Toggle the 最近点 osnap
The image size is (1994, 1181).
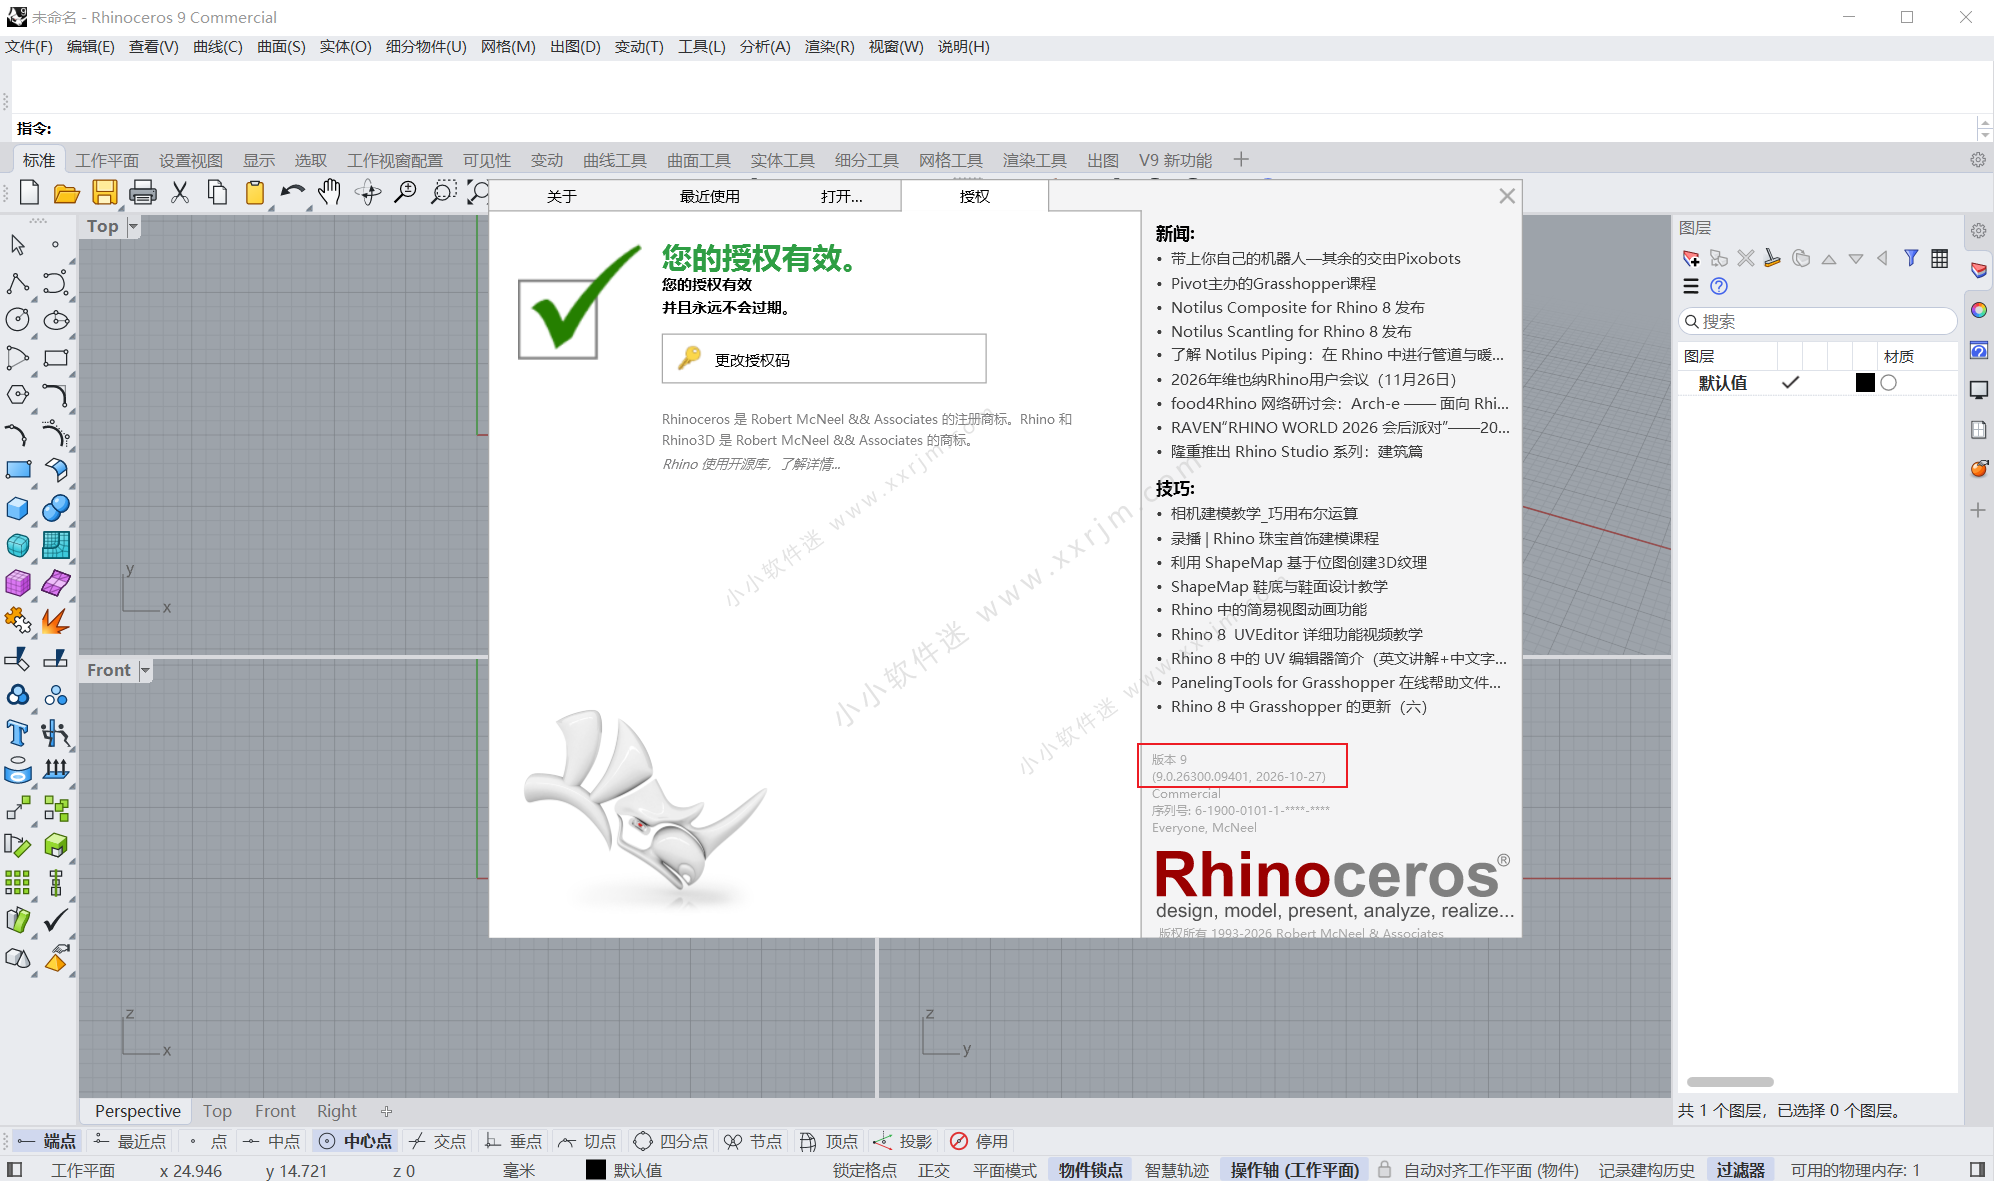click(129, 1141)
